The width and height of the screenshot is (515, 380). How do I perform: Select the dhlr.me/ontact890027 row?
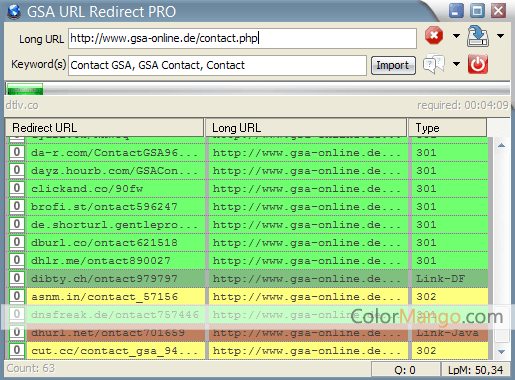(247, 260)
